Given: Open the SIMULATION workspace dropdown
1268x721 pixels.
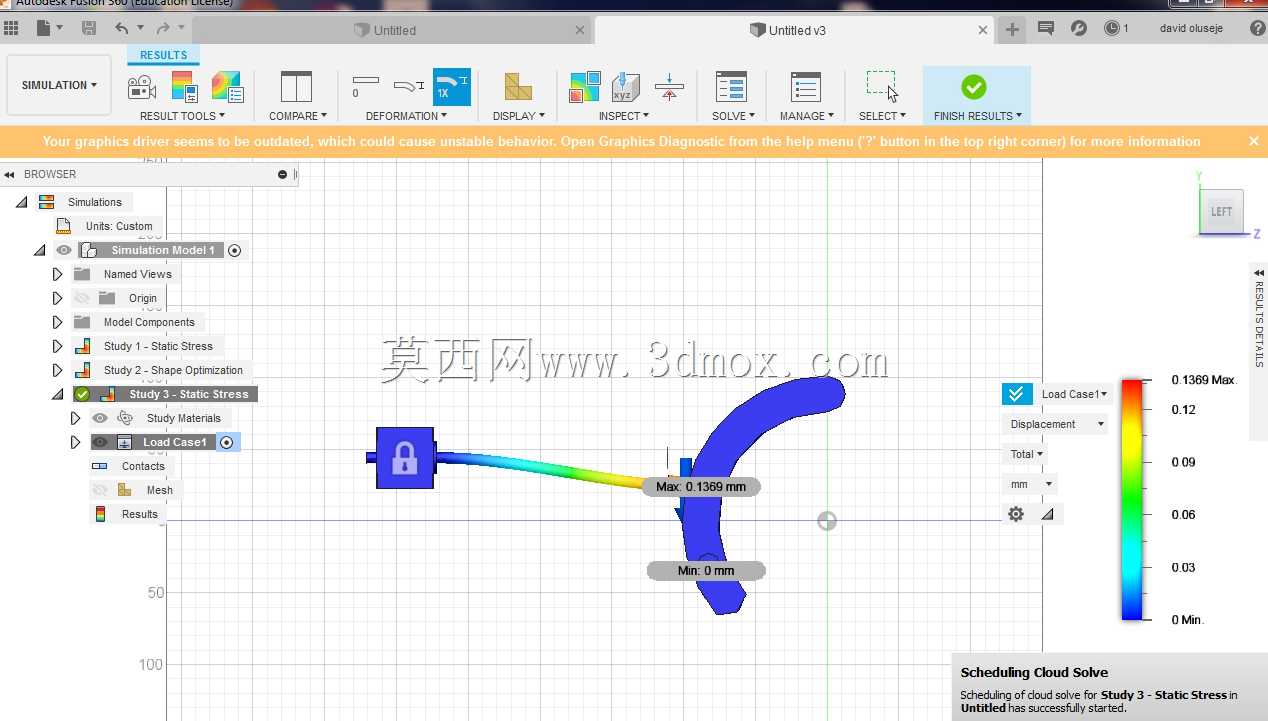Looking at the screenshot, I should [x=59, y=85].
